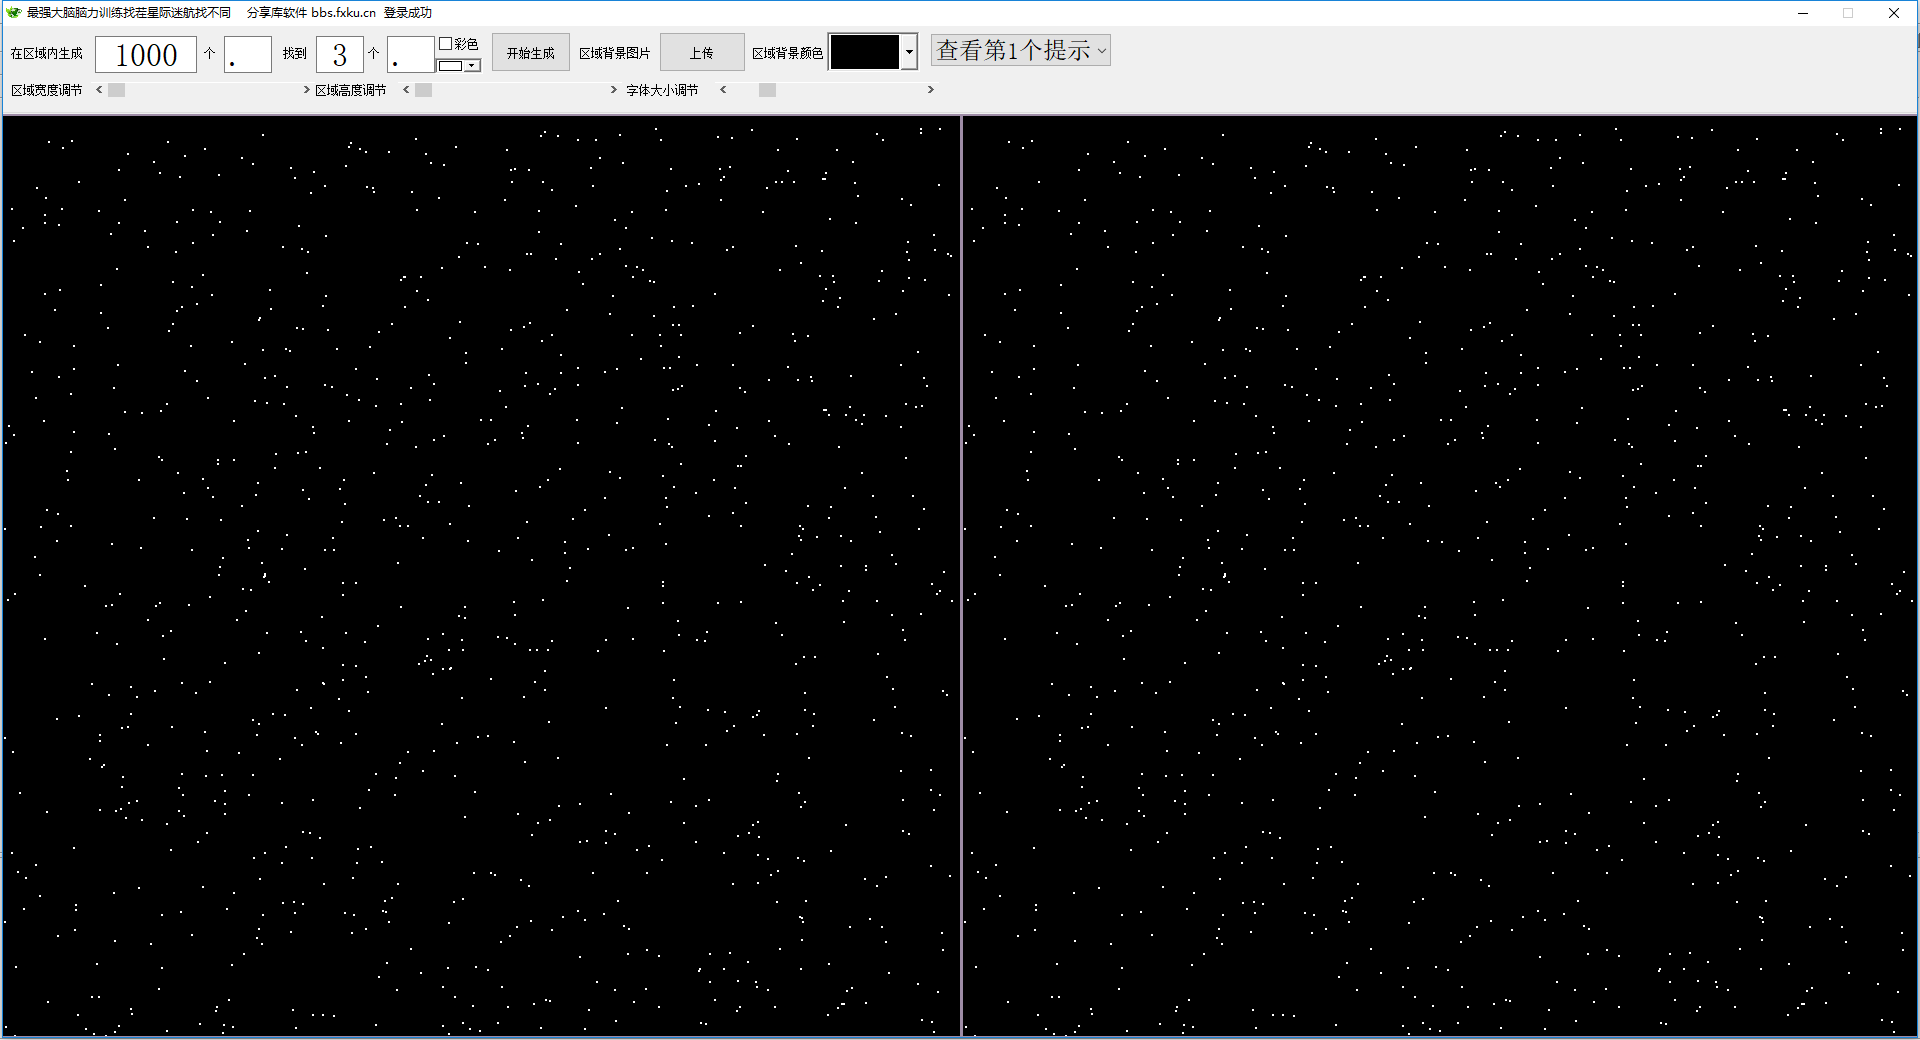
Task: Tick the 彩色 checkbox
Action: pos(446,44)
